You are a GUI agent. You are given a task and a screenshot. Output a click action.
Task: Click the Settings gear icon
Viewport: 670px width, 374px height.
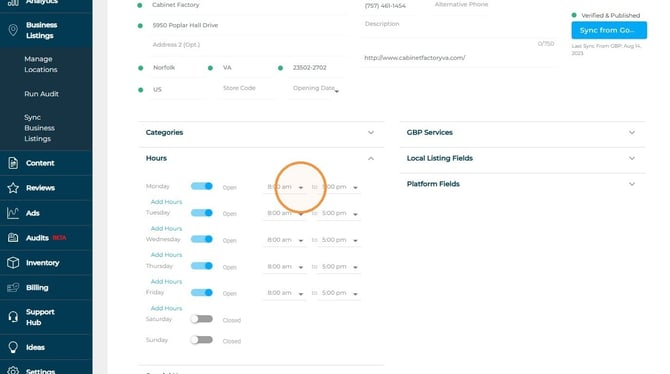click(13, 371)
